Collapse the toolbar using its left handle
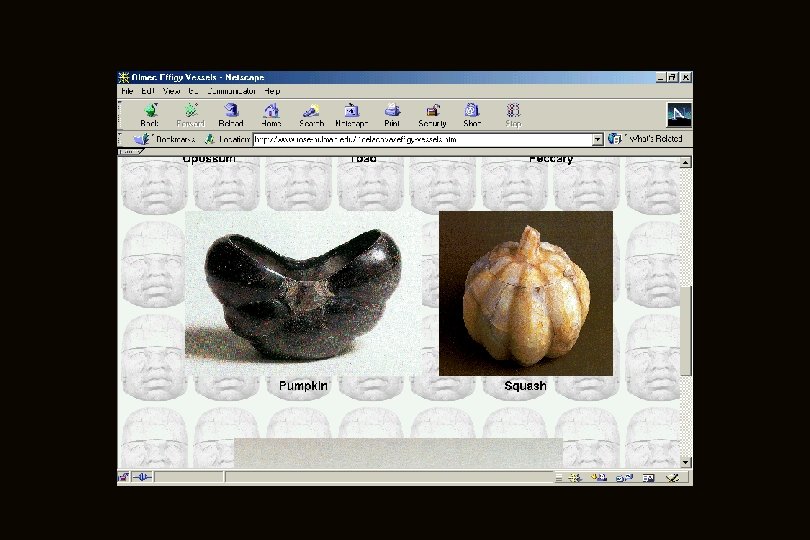The width and height of the screenshot is (810, 540). pyautogui.click(x=120, y=115)
